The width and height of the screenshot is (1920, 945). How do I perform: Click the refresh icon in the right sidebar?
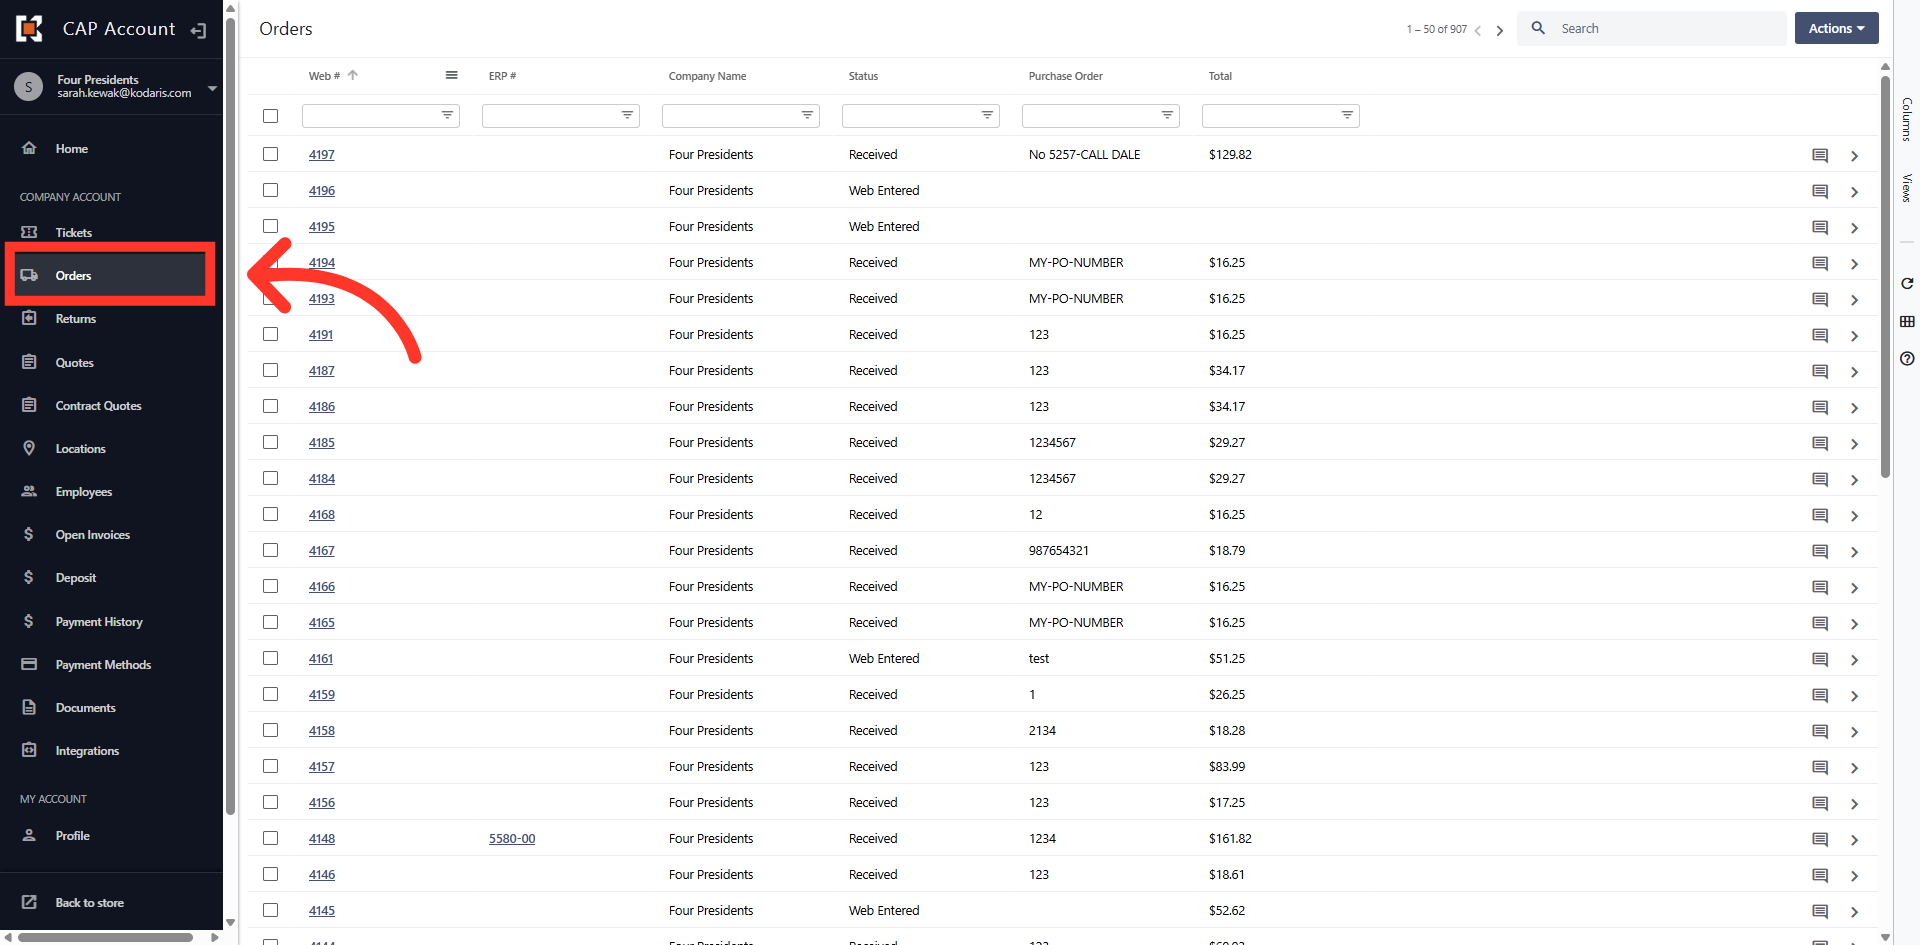1907,284
